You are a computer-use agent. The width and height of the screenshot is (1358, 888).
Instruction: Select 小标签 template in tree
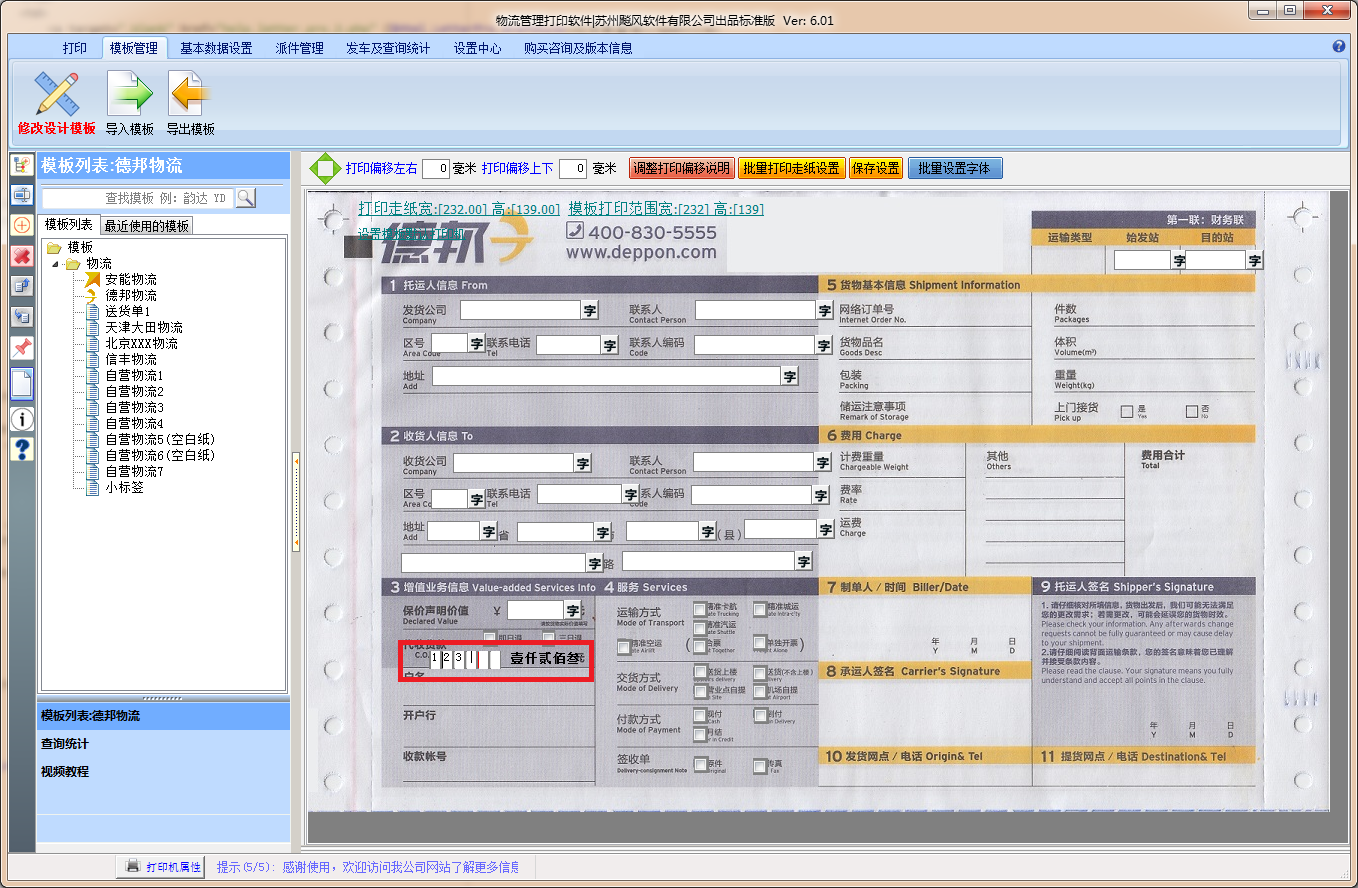point(125,487)
